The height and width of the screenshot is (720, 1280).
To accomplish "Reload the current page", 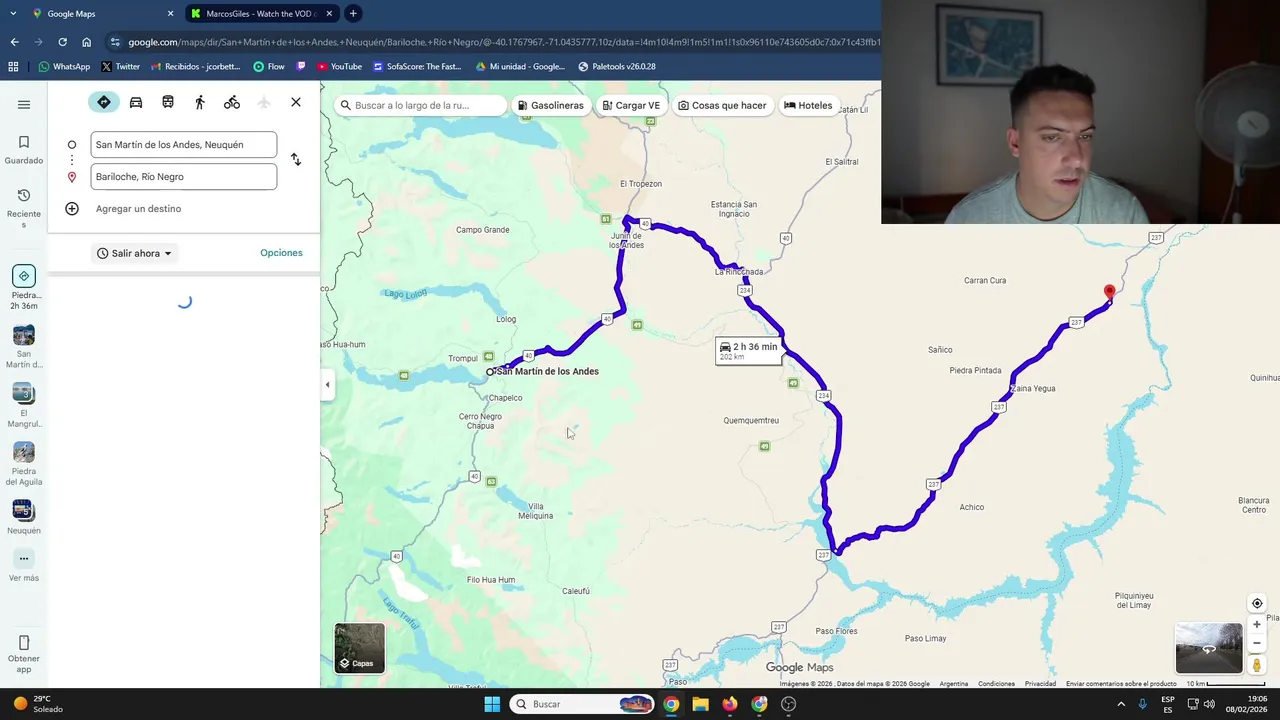I will pos(62,42).
